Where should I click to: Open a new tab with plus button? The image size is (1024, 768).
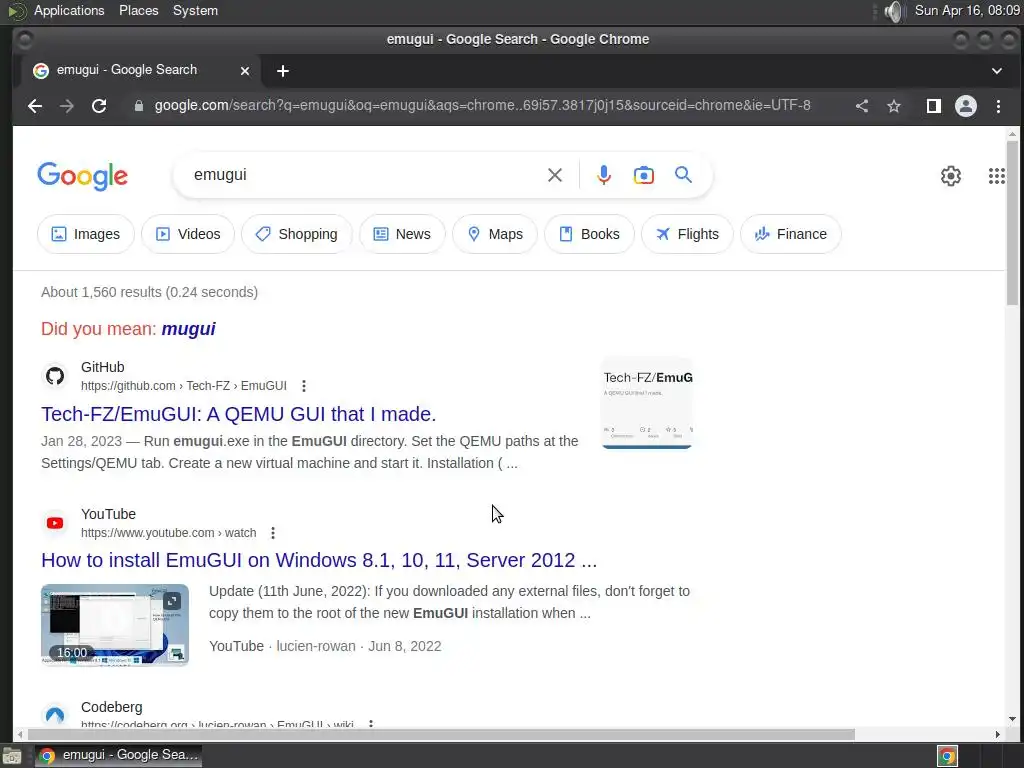pos(283,71)
